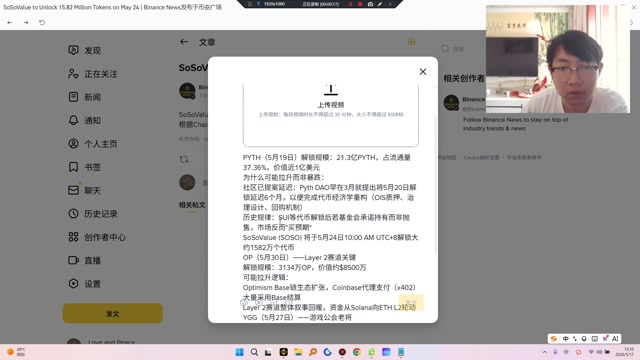Screen dimensions: 640x360
Task: Click the red record app taskbar icon
Action: [342, 352]
